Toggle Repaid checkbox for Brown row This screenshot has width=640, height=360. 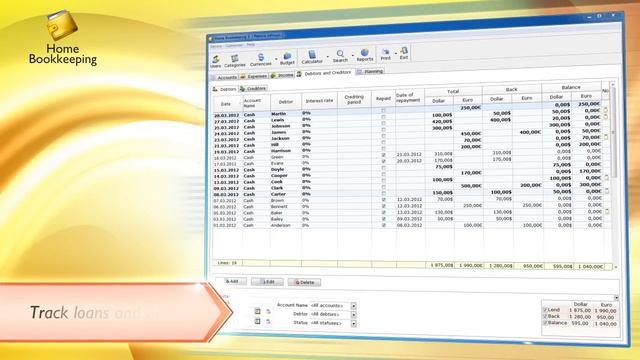coord(383,200)
